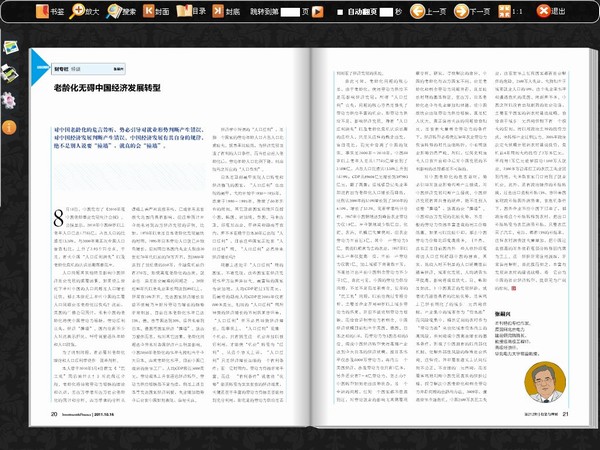Image resolution: width=600 pixels, height=450 pixels.
Task: Jump to the 封面 front cover
Action: [x=156, y=11]
